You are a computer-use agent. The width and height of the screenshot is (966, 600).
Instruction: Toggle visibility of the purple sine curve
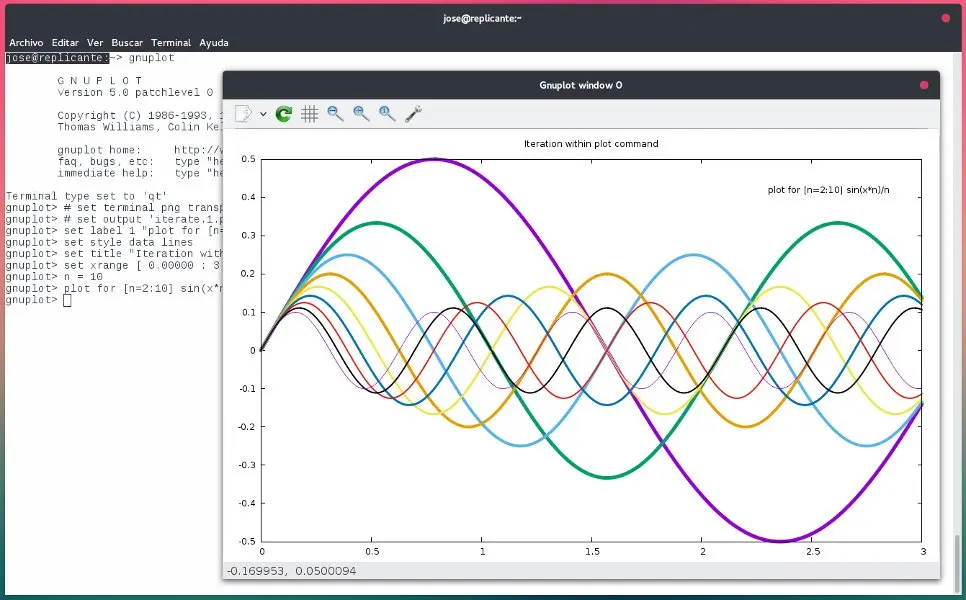[433, 160]
